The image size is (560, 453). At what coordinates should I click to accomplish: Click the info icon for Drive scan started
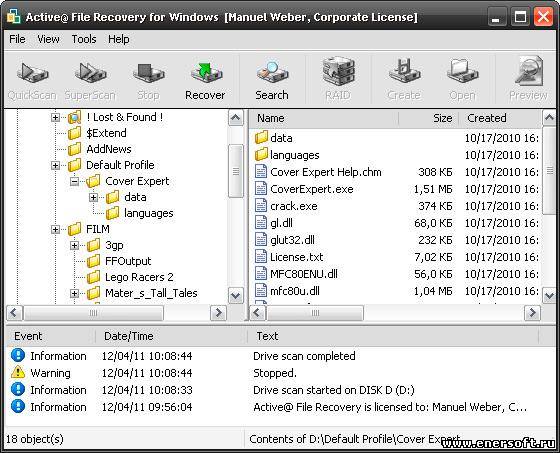click(x=18, y=389)
